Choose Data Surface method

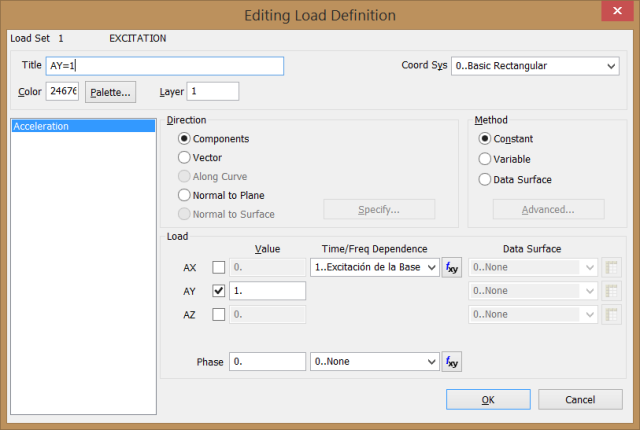(515, 179)
